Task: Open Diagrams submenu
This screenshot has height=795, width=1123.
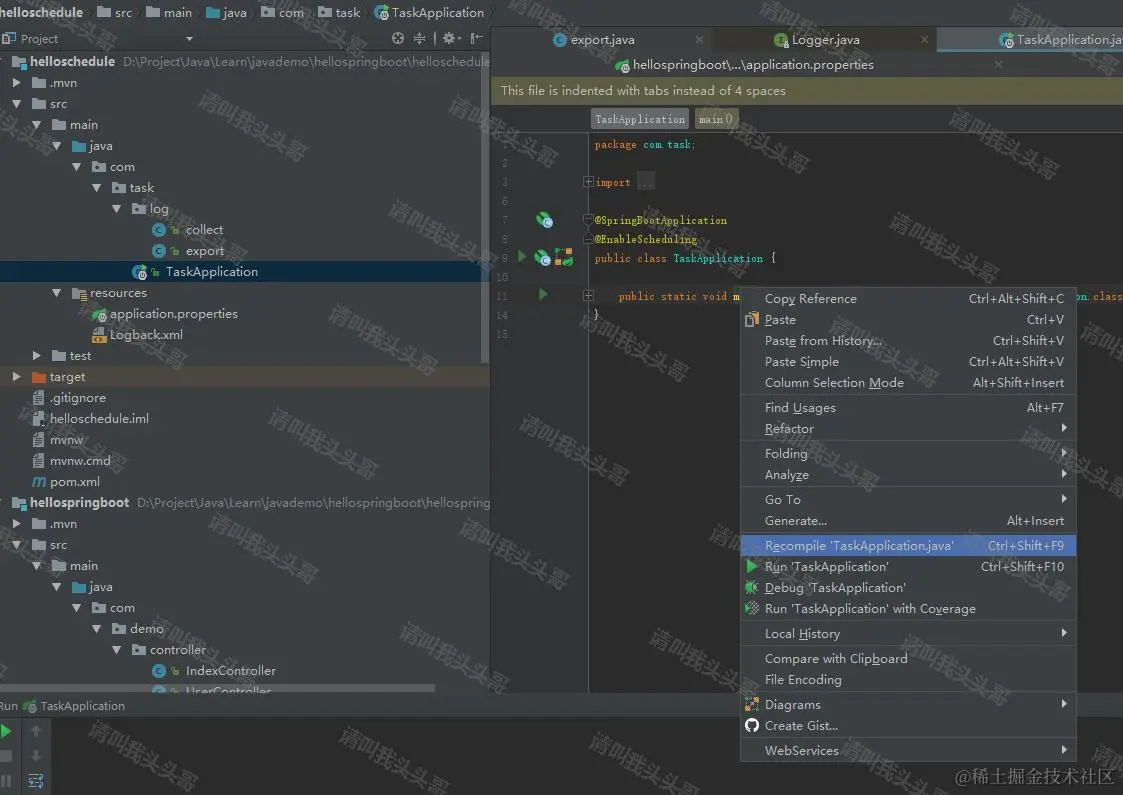Action: 907,705
